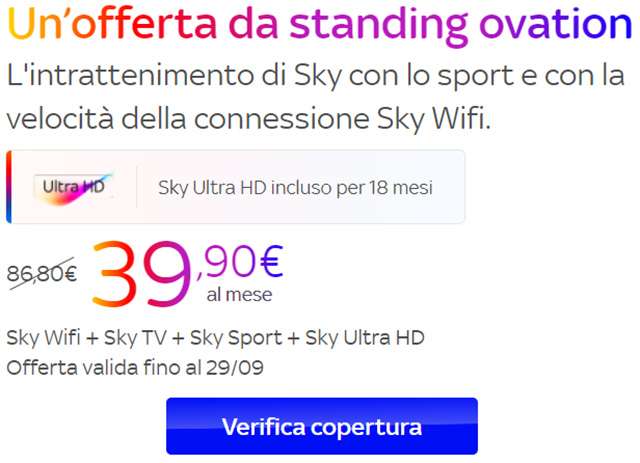This screenshot has width=640, height=463.
Task: Click the word 'ovation' in the title
Action: (x=556, y=24)
